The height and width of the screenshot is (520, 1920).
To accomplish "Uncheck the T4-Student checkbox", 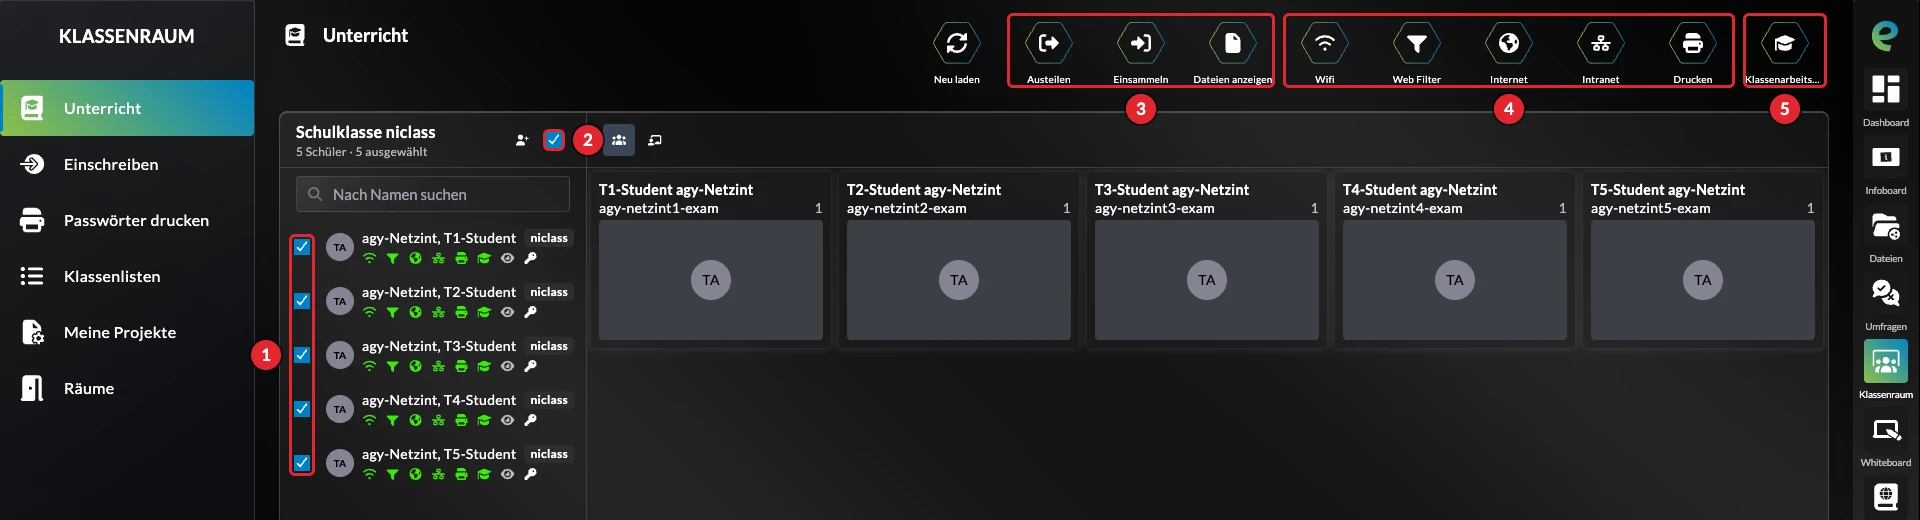I will (x=302, y=409).
